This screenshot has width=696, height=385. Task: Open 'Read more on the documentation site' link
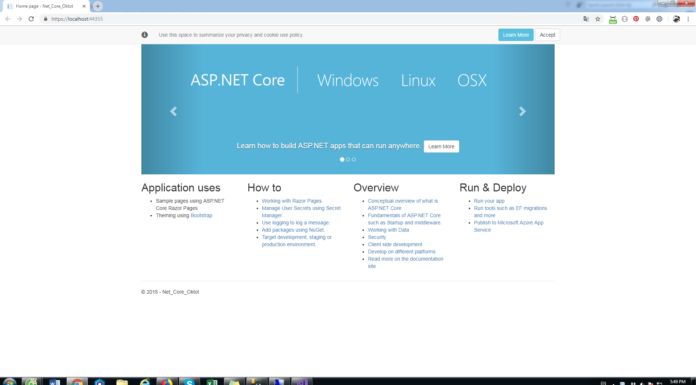405,262
